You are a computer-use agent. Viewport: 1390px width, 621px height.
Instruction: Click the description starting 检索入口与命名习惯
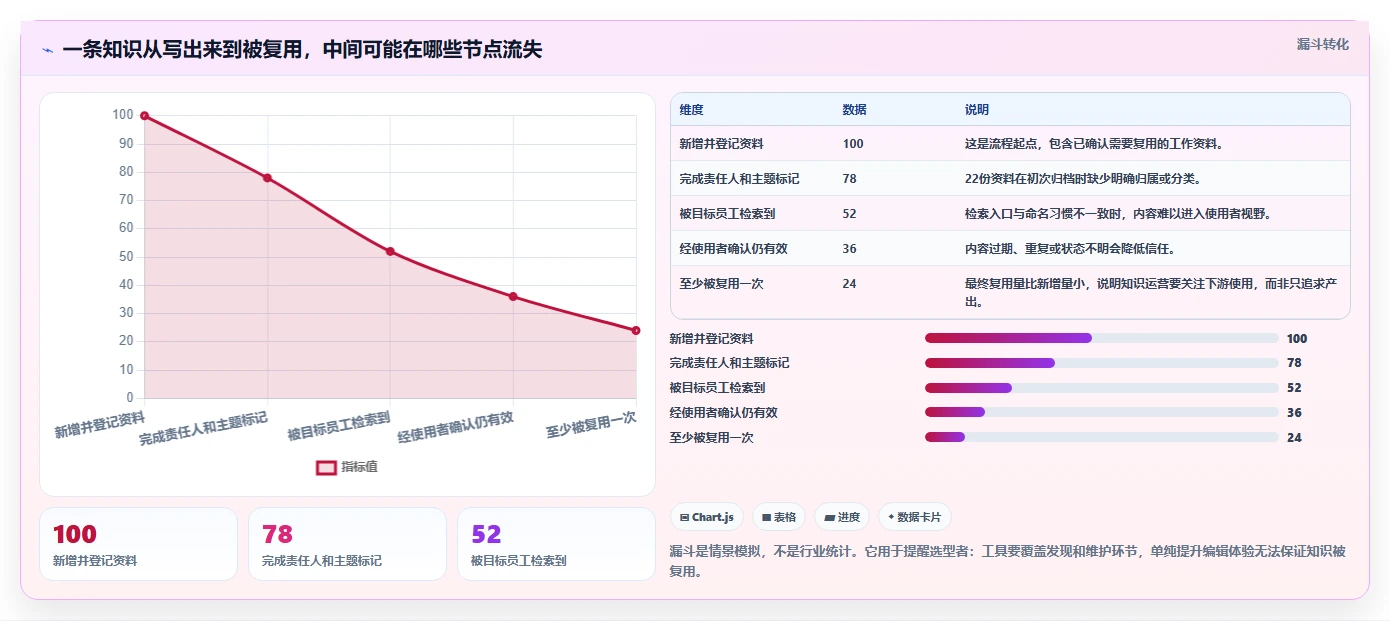(1117, 214)
